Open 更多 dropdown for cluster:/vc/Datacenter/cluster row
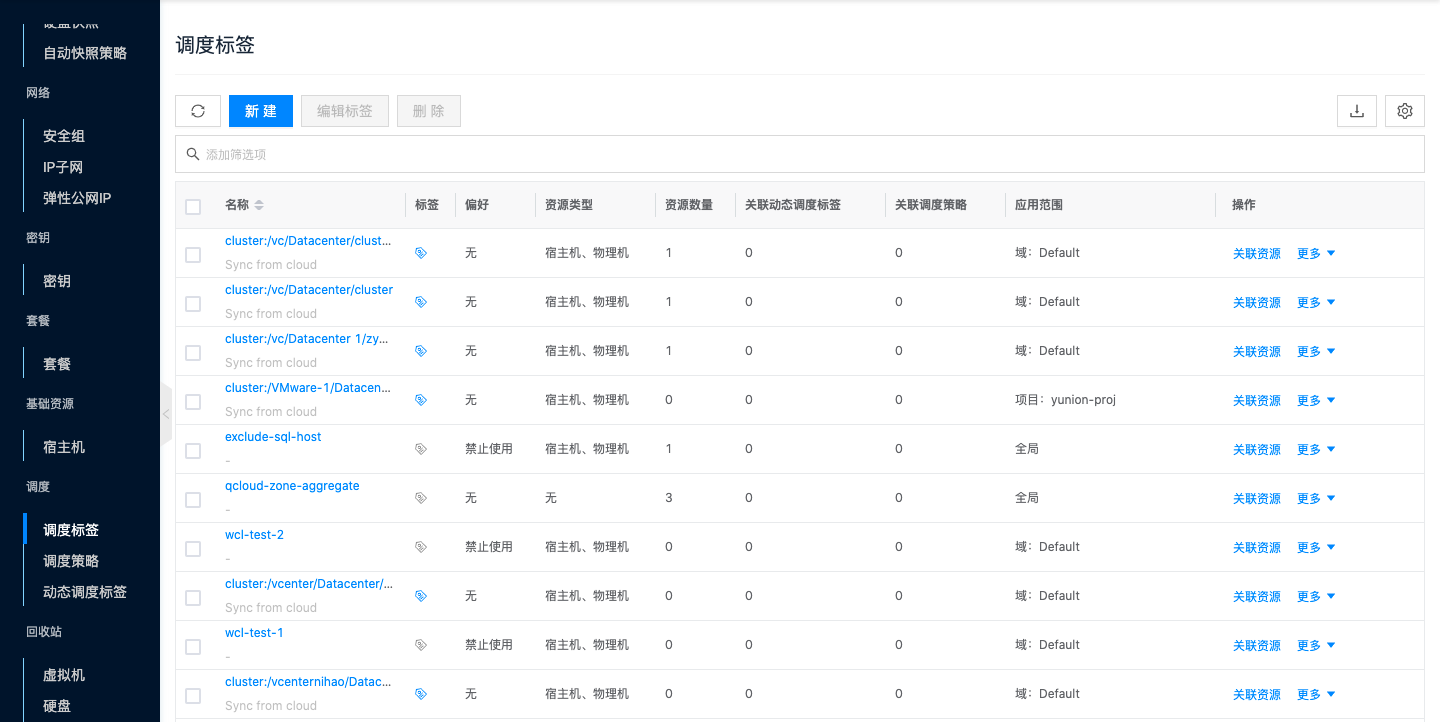Image resolution: width=1440 pixels, height=722 pixels. (x=1316, y=303)
